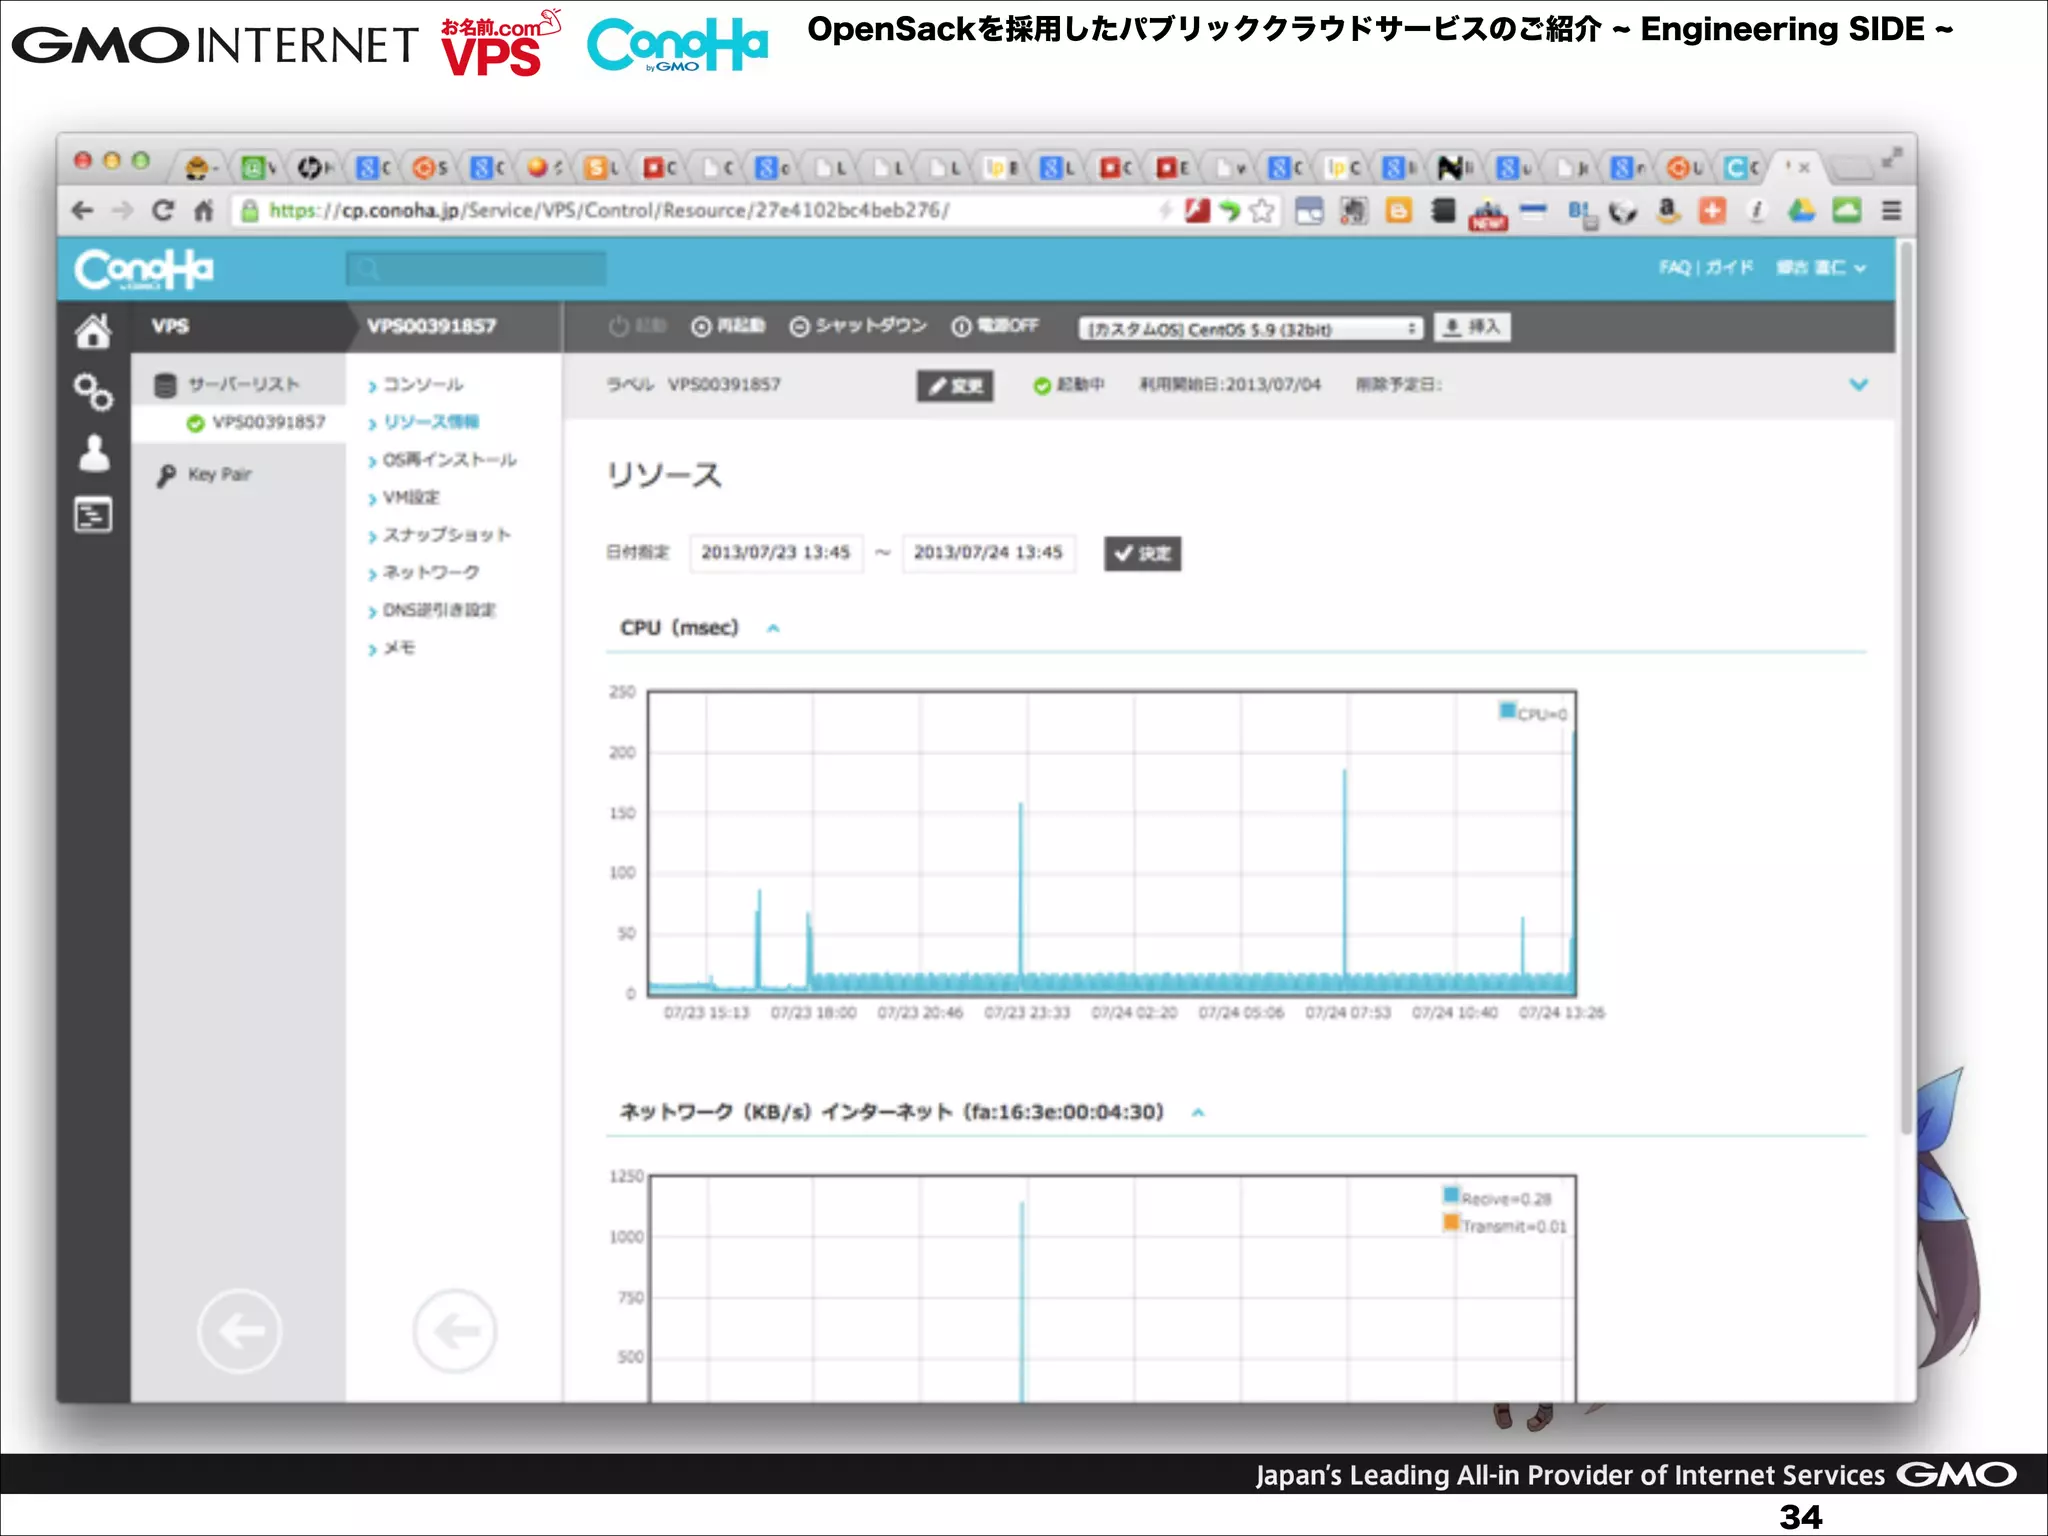This screenshot has height=1536, width=2048.
Task: Open the FAQ link in header
Action: (1674, 268)
